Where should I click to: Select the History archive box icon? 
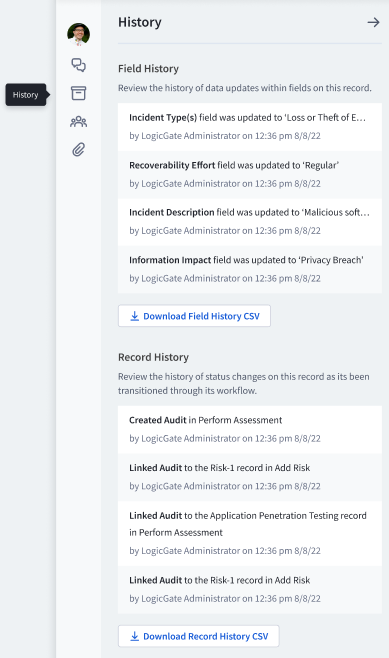coord(78,93)
